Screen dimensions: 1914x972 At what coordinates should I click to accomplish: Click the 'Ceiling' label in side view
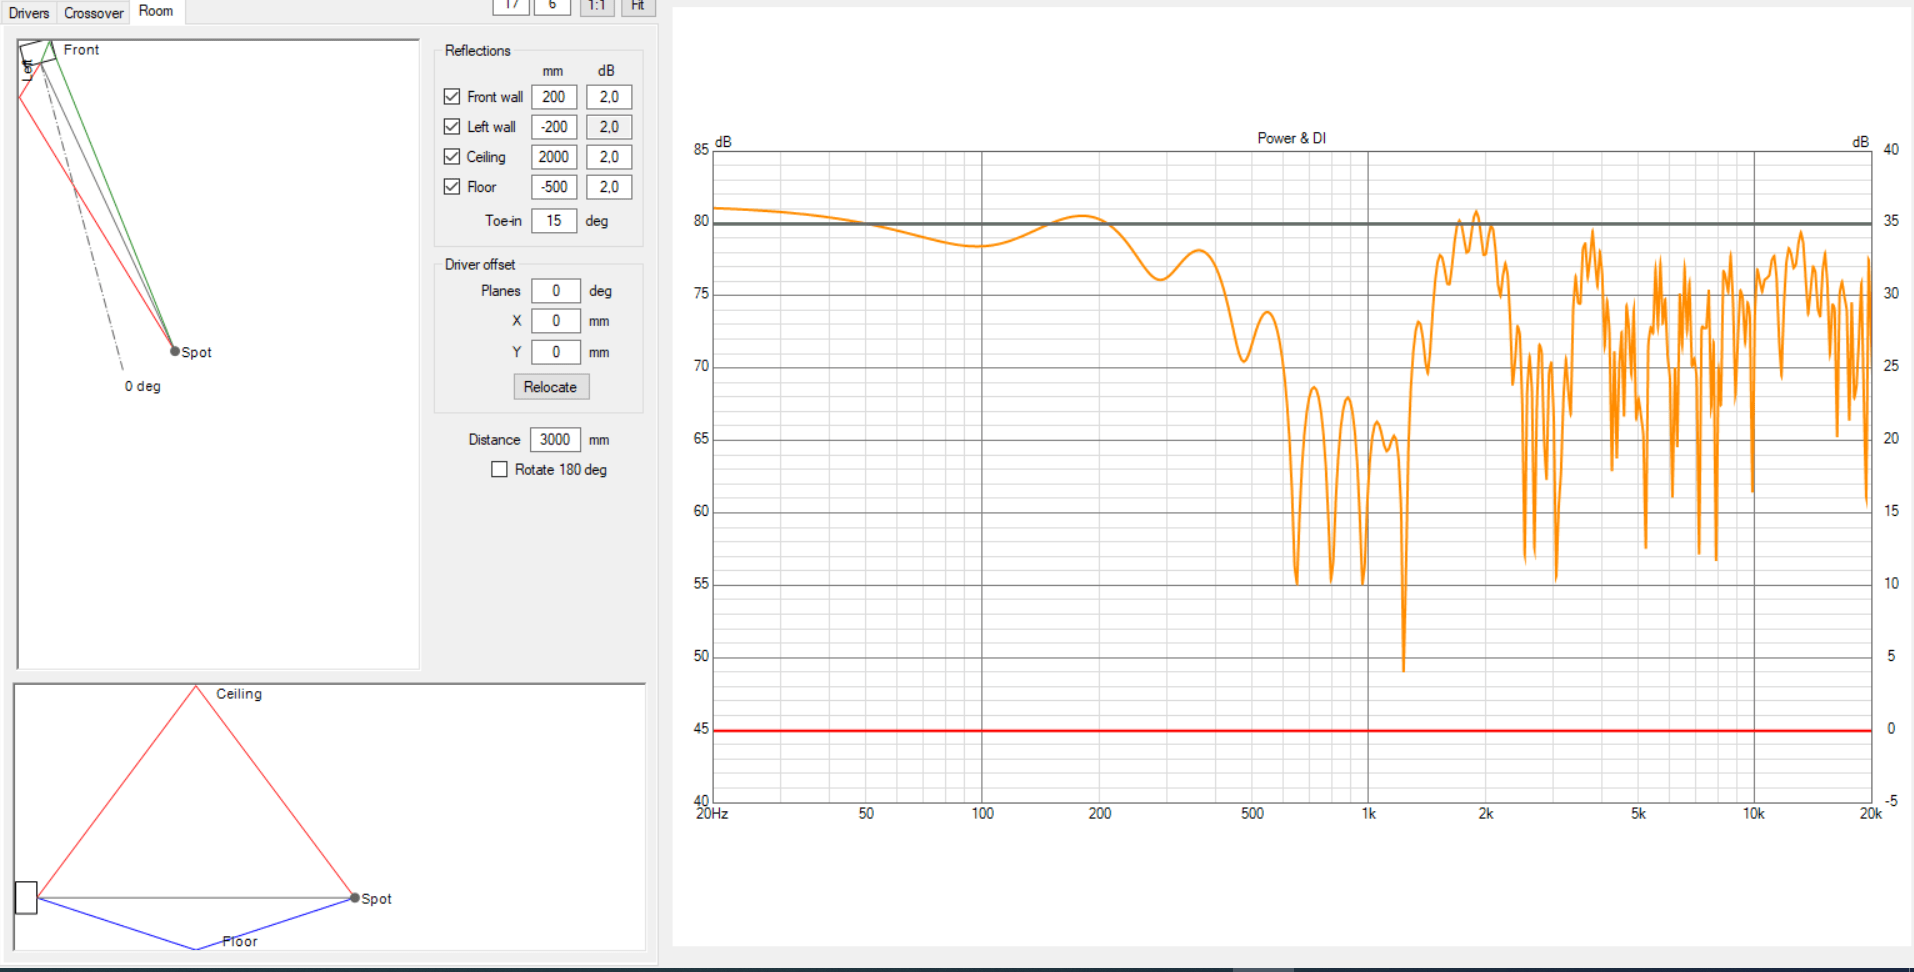click(x=239, y=694)
